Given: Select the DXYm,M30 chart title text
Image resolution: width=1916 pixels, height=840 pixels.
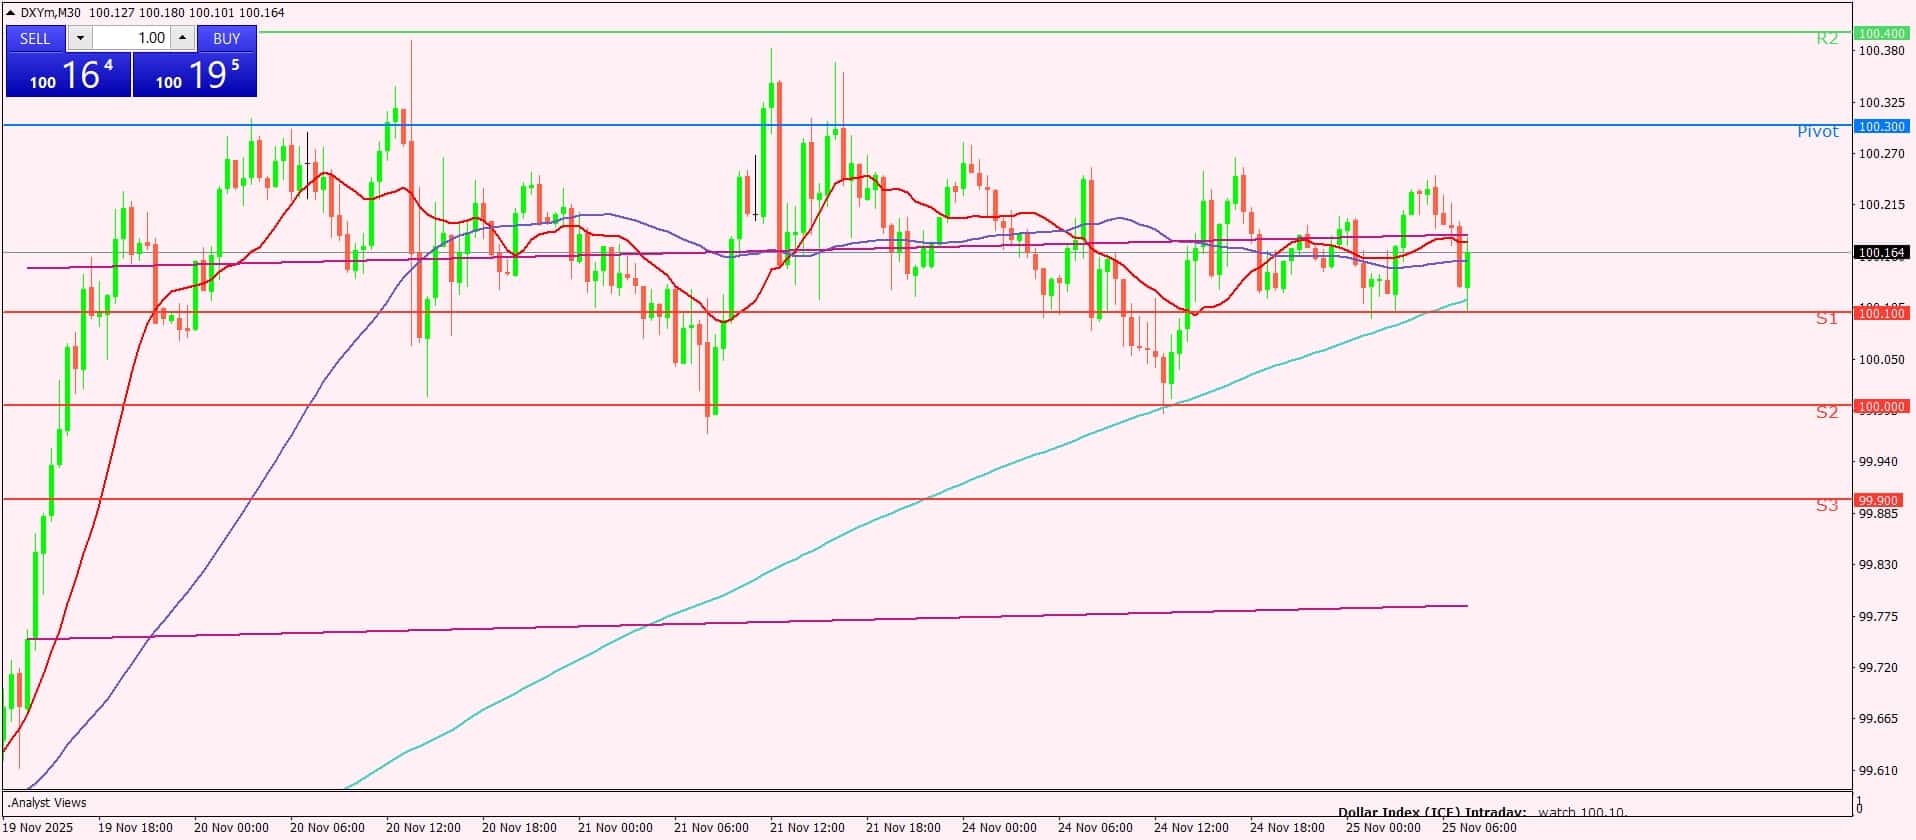Looking at the screenshot, I should (x=51, y=12).
